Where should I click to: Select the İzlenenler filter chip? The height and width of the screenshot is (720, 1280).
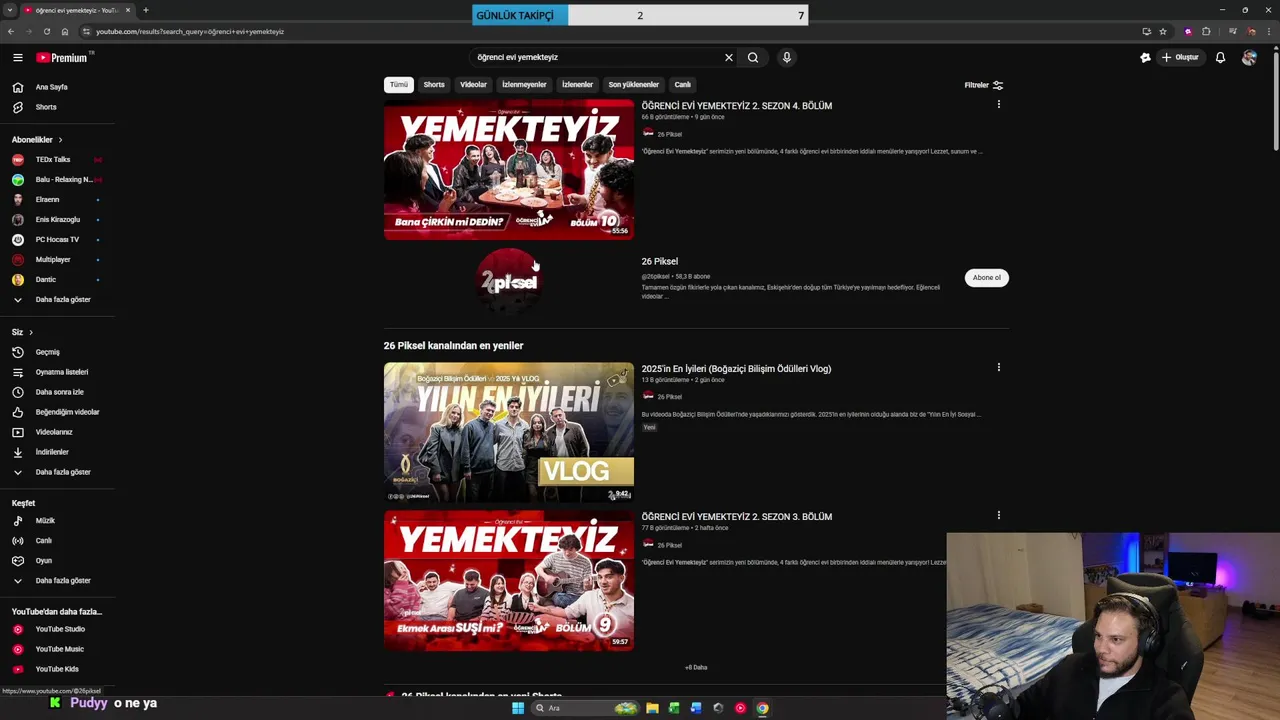[x=577, y=85]
